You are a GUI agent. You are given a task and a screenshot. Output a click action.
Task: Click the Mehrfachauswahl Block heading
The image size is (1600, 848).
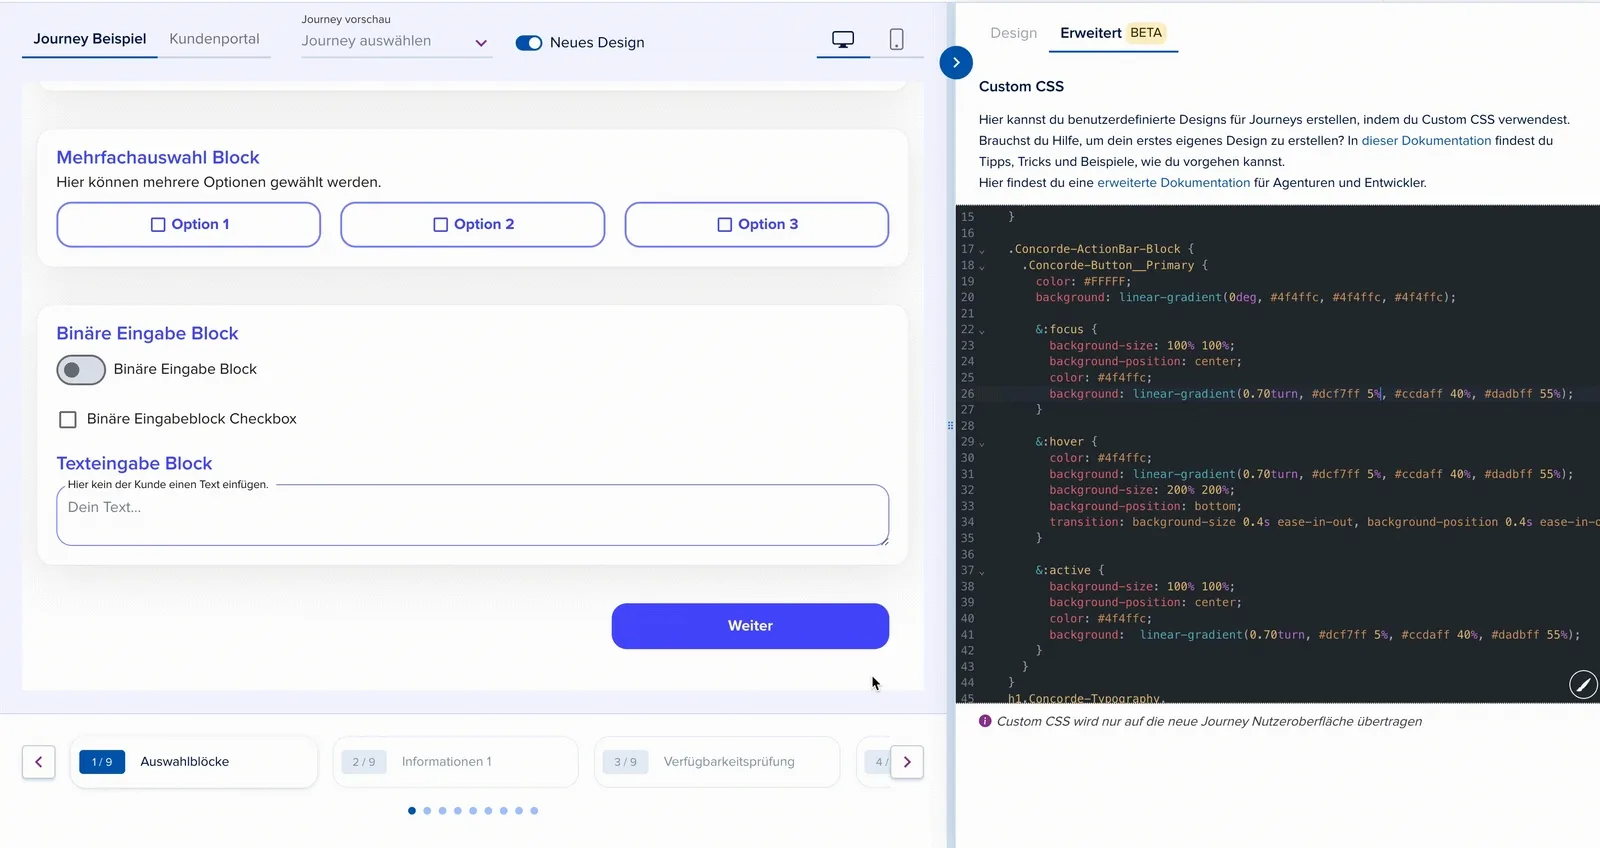[x=158, y=158]
